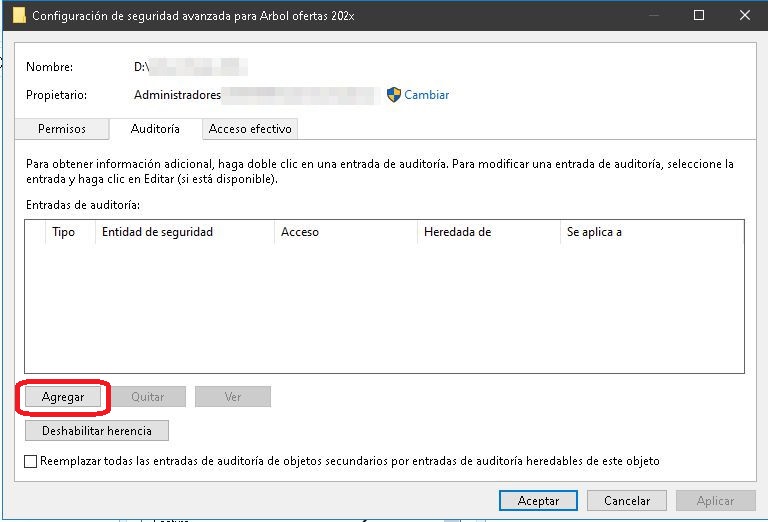The image size is (768, 522).
Task: Click the Heredada de column header
Action: coord(457,232)
